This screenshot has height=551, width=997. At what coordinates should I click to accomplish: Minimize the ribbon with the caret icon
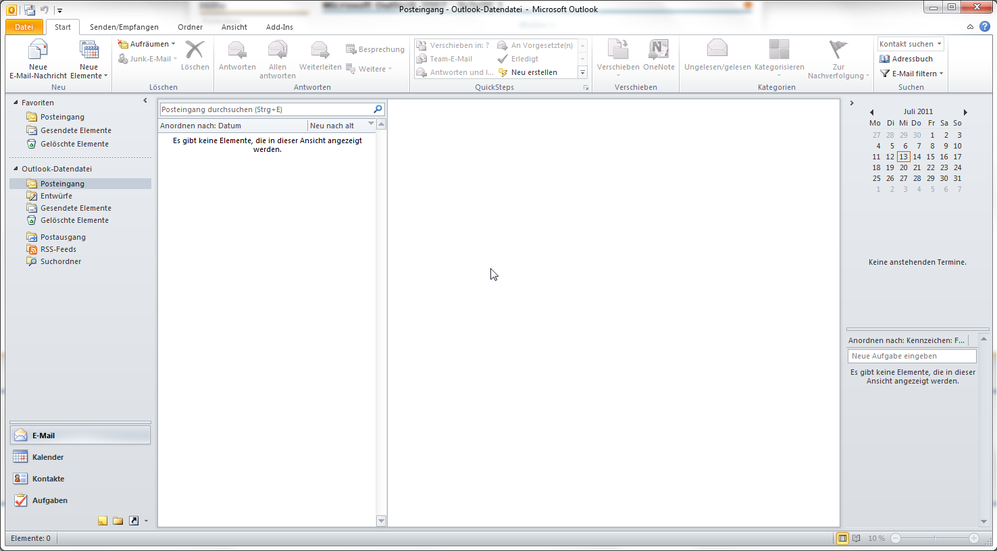970,27
